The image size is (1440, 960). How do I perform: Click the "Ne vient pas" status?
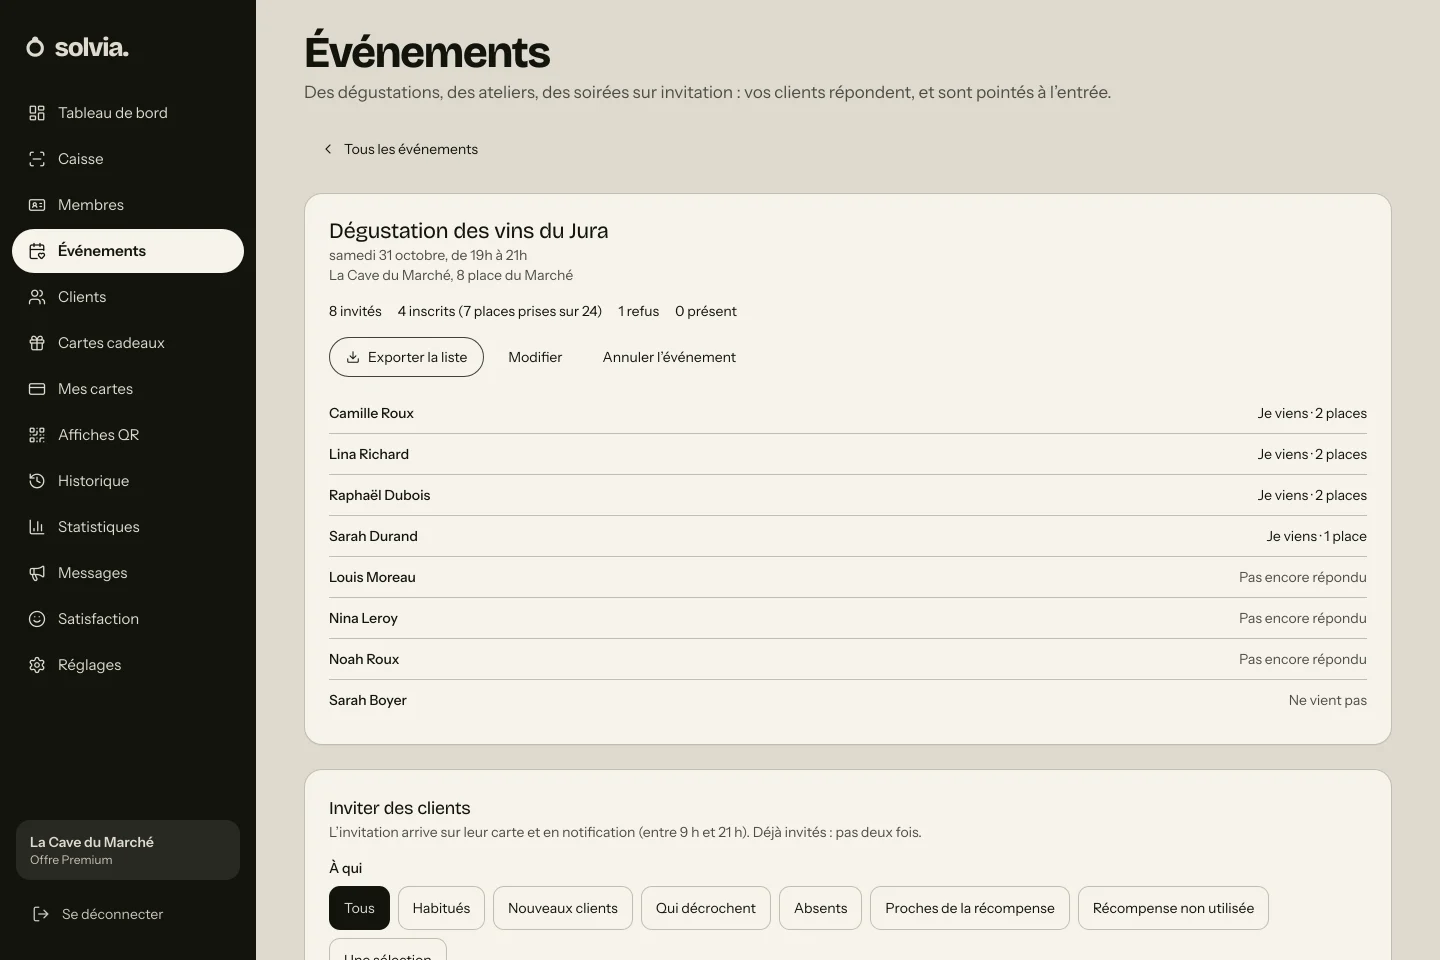click(x=1327, y=700)
